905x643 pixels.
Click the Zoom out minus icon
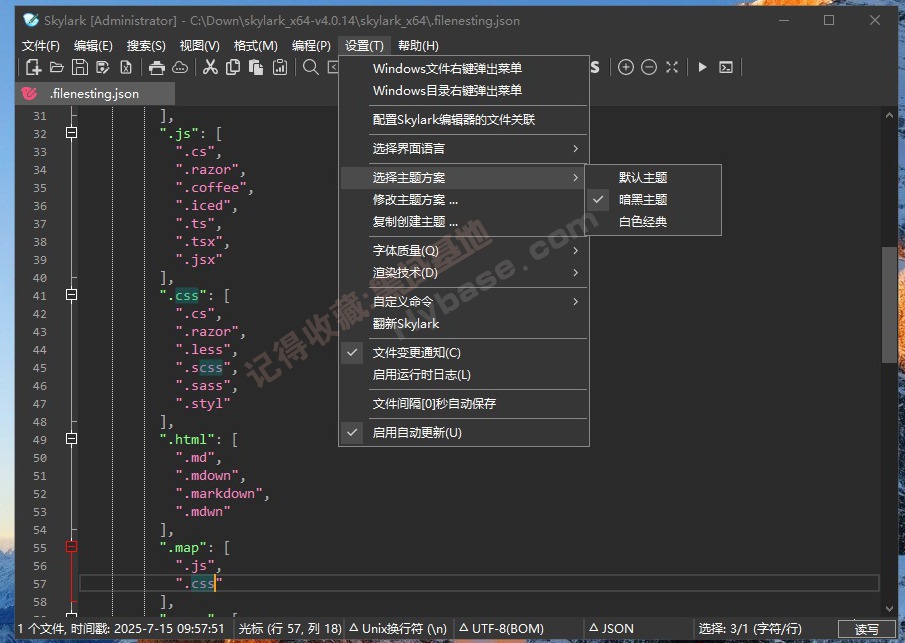[x=649, y=68]
